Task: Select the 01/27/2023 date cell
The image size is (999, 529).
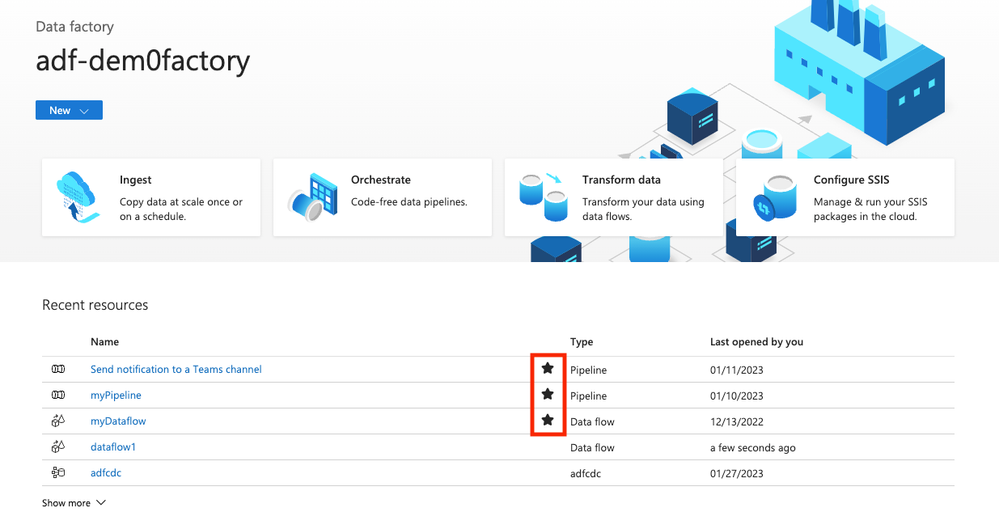Action: pos(737,474)
